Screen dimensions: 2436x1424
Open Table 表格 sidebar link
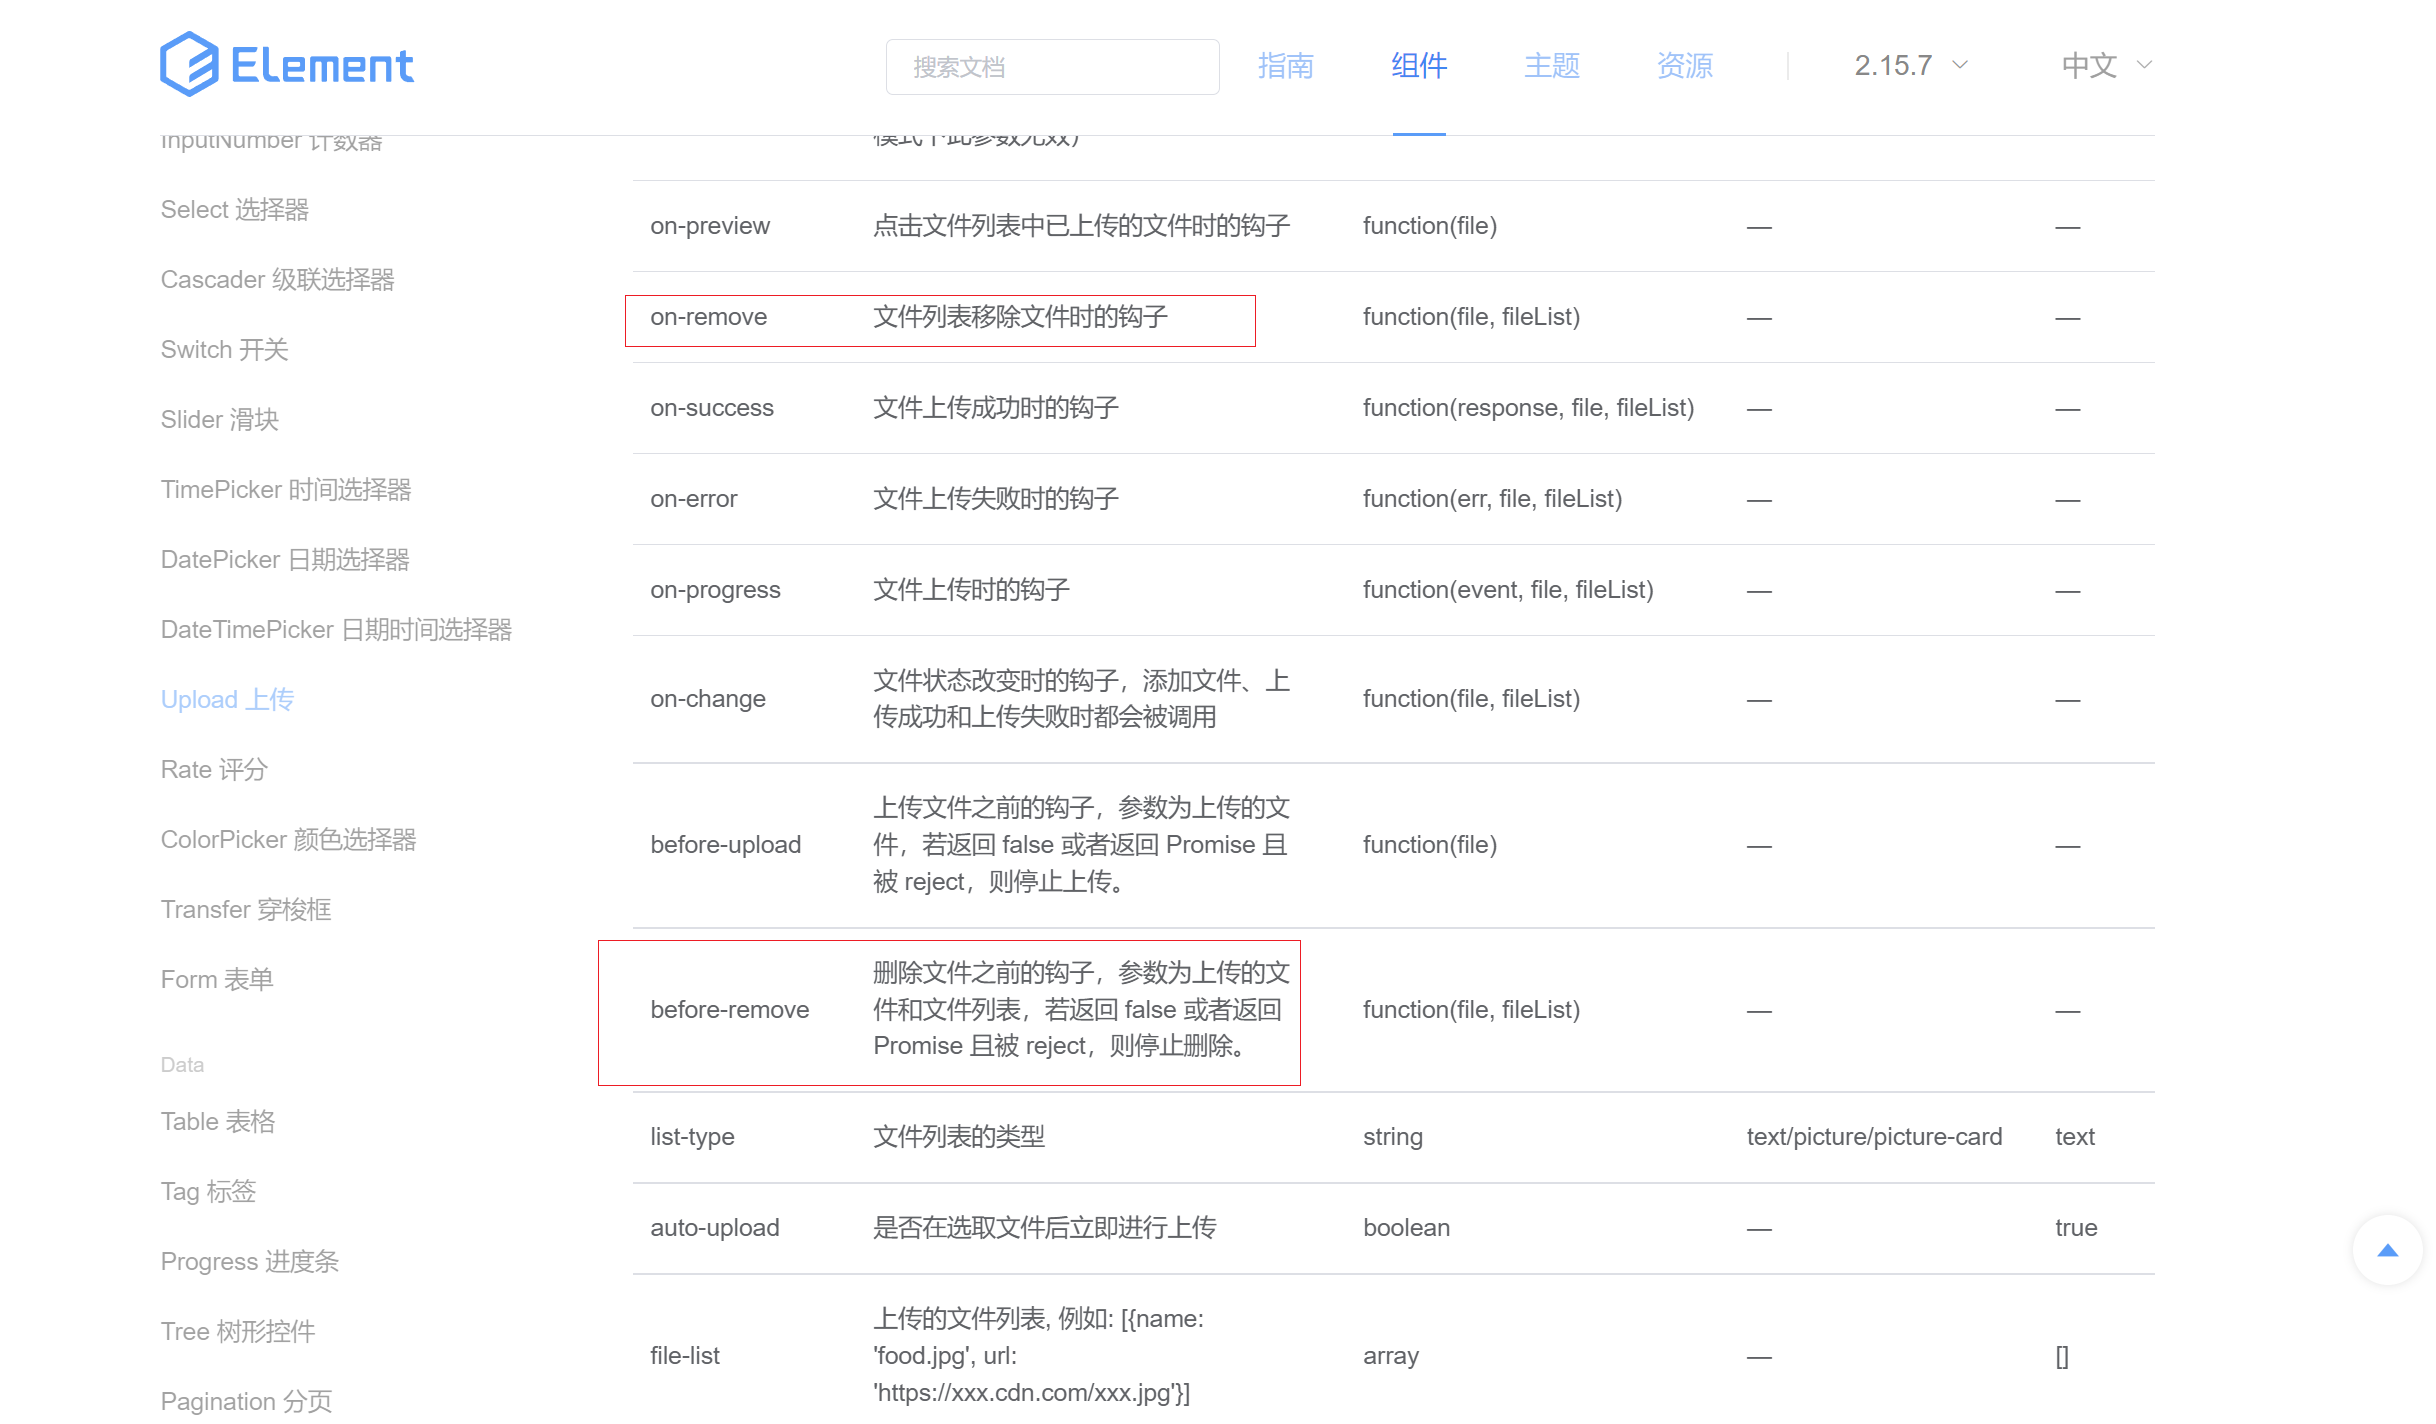coord(218,1122)
